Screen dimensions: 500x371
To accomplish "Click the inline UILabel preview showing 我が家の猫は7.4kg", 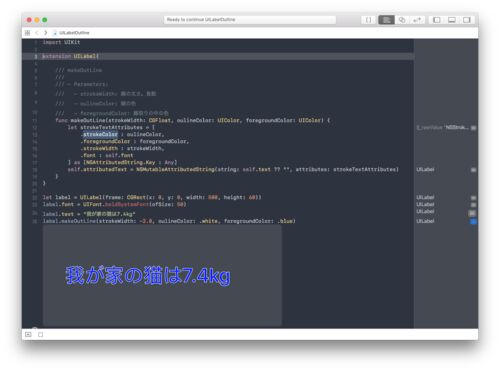I will click(162, 275).
